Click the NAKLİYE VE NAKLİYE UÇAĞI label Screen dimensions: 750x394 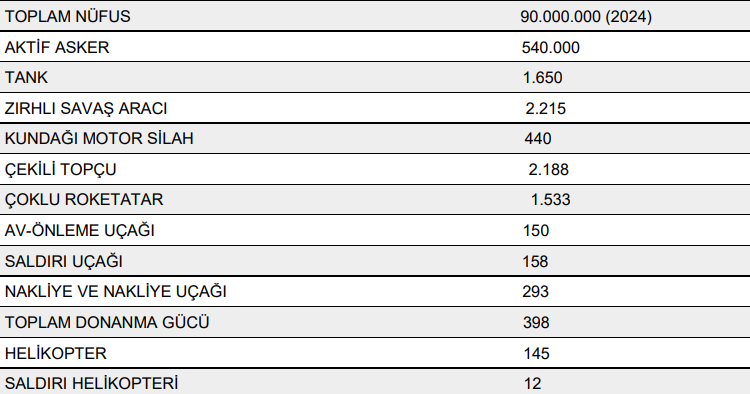click(116, 291)
